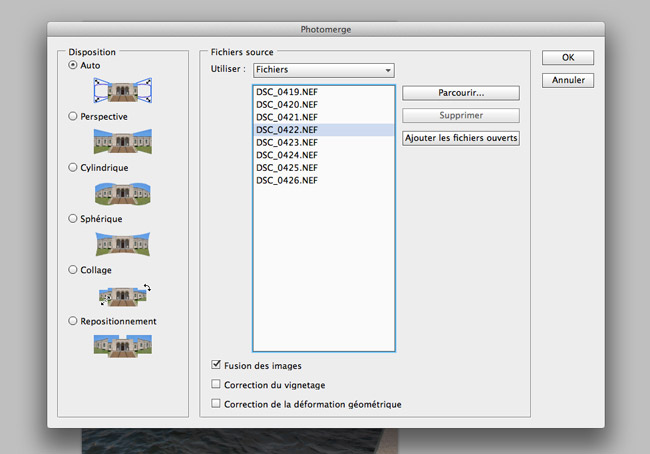The width and height of the screenshot is (650, 454).
Task: Enable Correction du vignetage
Action: 216,384
